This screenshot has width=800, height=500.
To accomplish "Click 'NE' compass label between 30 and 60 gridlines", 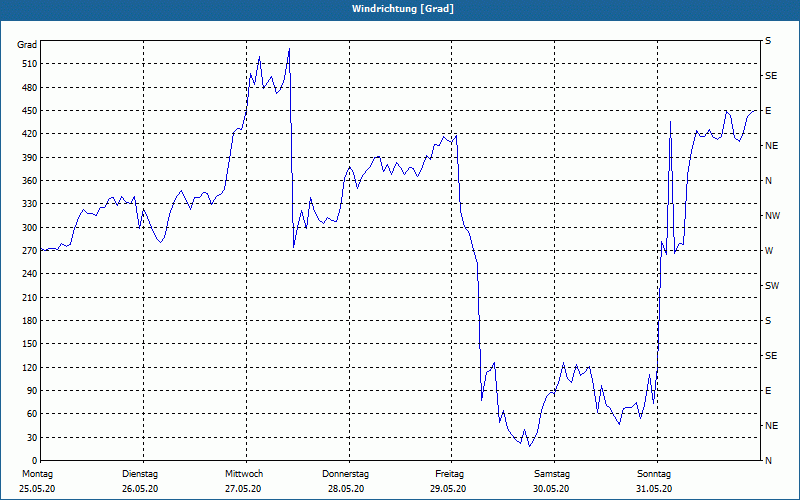I will click(x=771, y=426).
